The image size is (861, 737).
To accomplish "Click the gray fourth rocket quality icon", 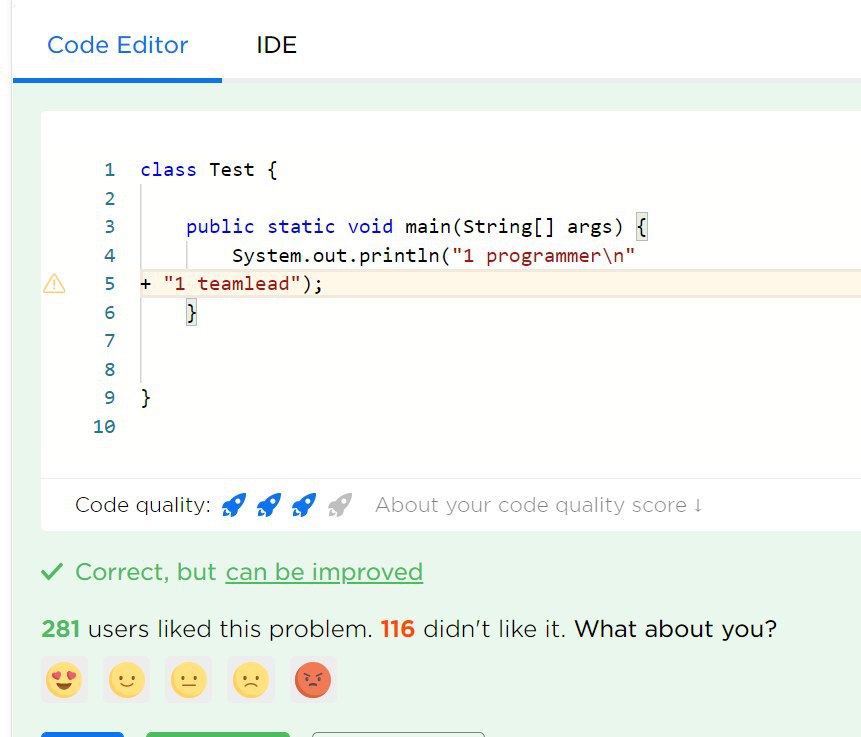I will point(339,505).
